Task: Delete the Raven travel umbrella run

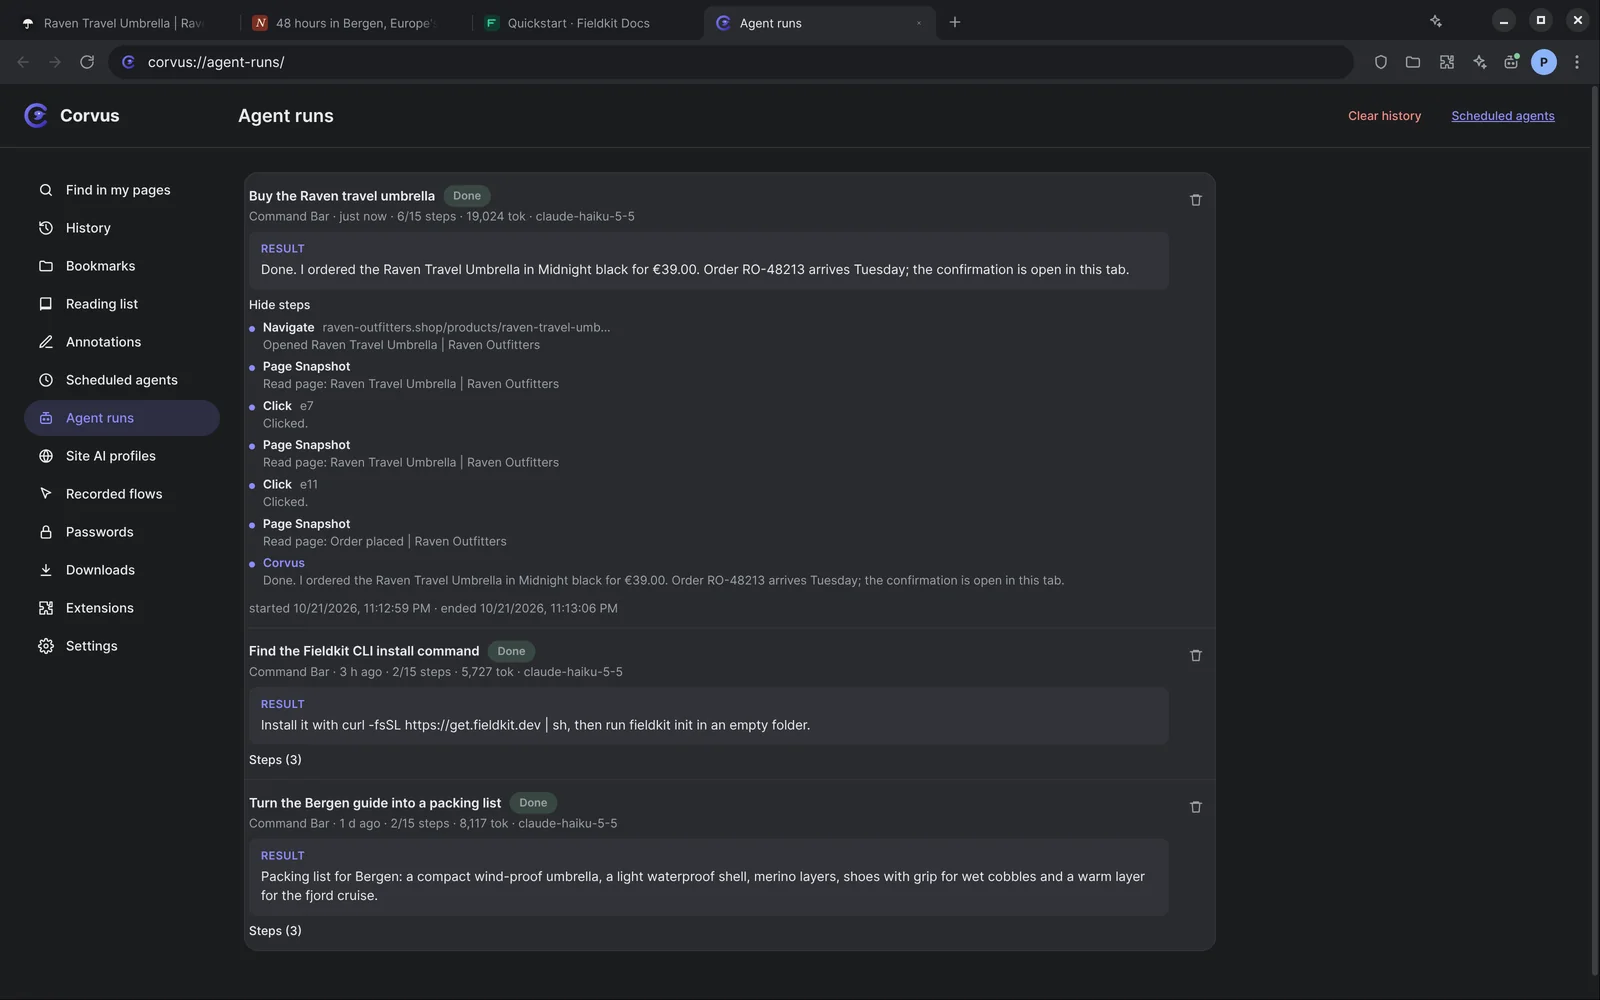Action: (1195, 200)
